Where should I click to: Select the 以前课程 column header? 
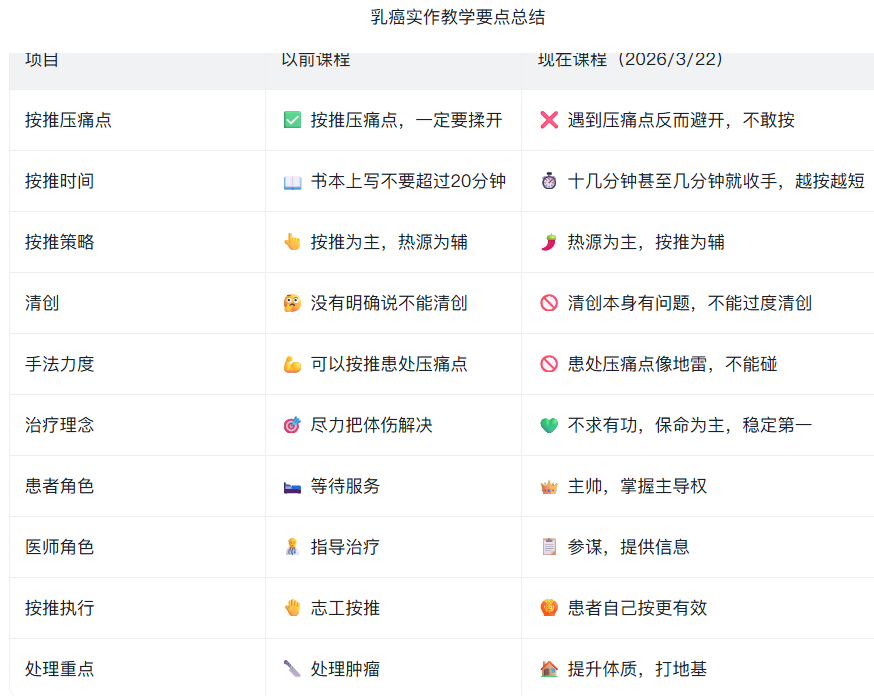click(316, 60)
